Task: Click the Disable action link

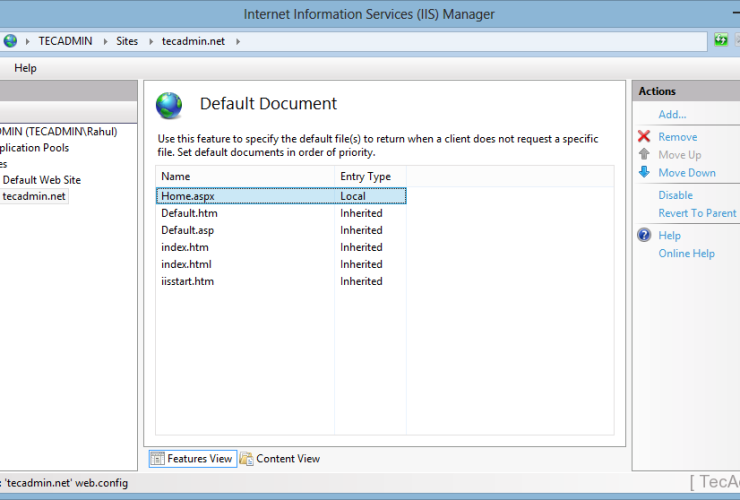Action: pos(675,196)
